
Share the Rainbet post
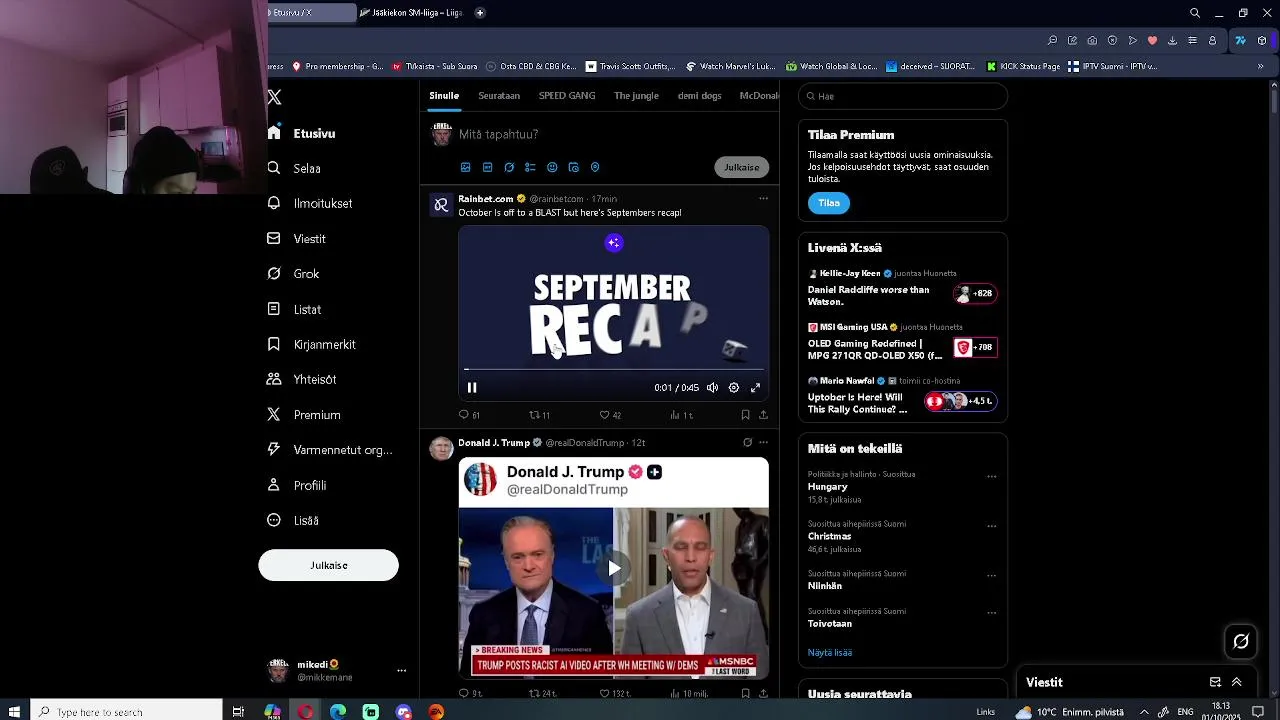(764, 415)
